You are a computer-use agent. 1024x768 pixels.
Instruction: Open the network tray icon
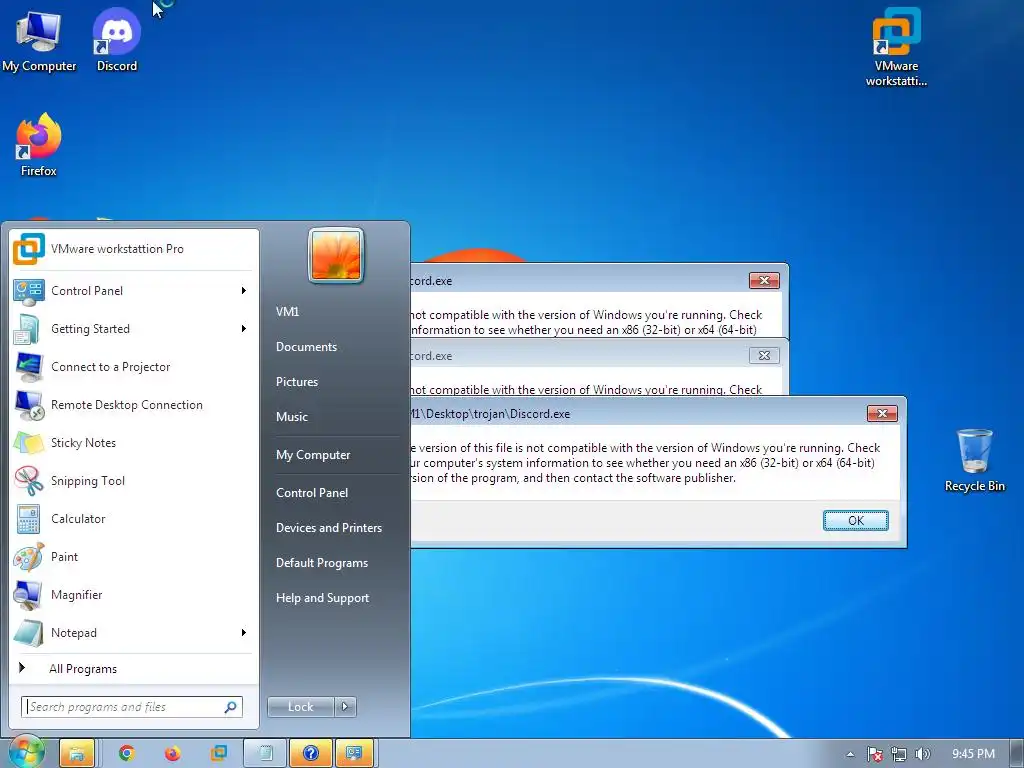899,754
